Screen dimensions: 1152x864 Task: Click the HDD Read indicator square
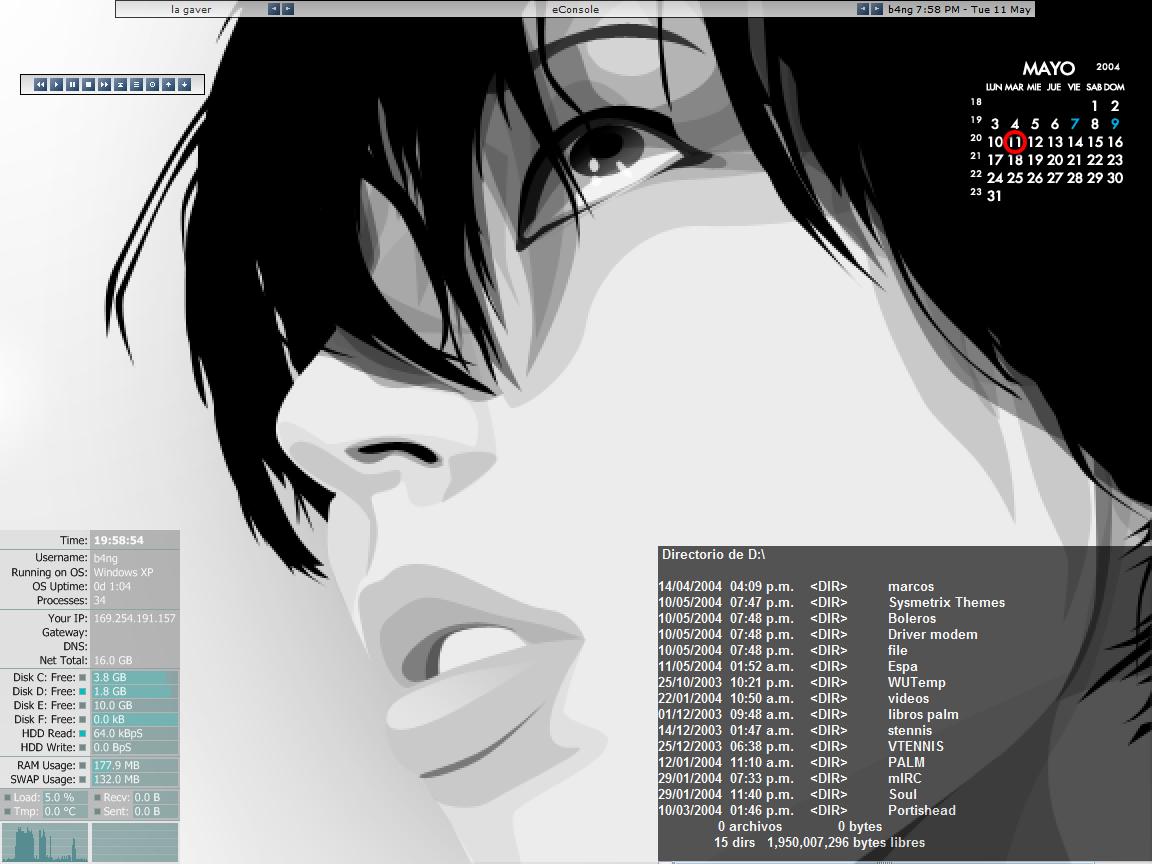(83, 733)
